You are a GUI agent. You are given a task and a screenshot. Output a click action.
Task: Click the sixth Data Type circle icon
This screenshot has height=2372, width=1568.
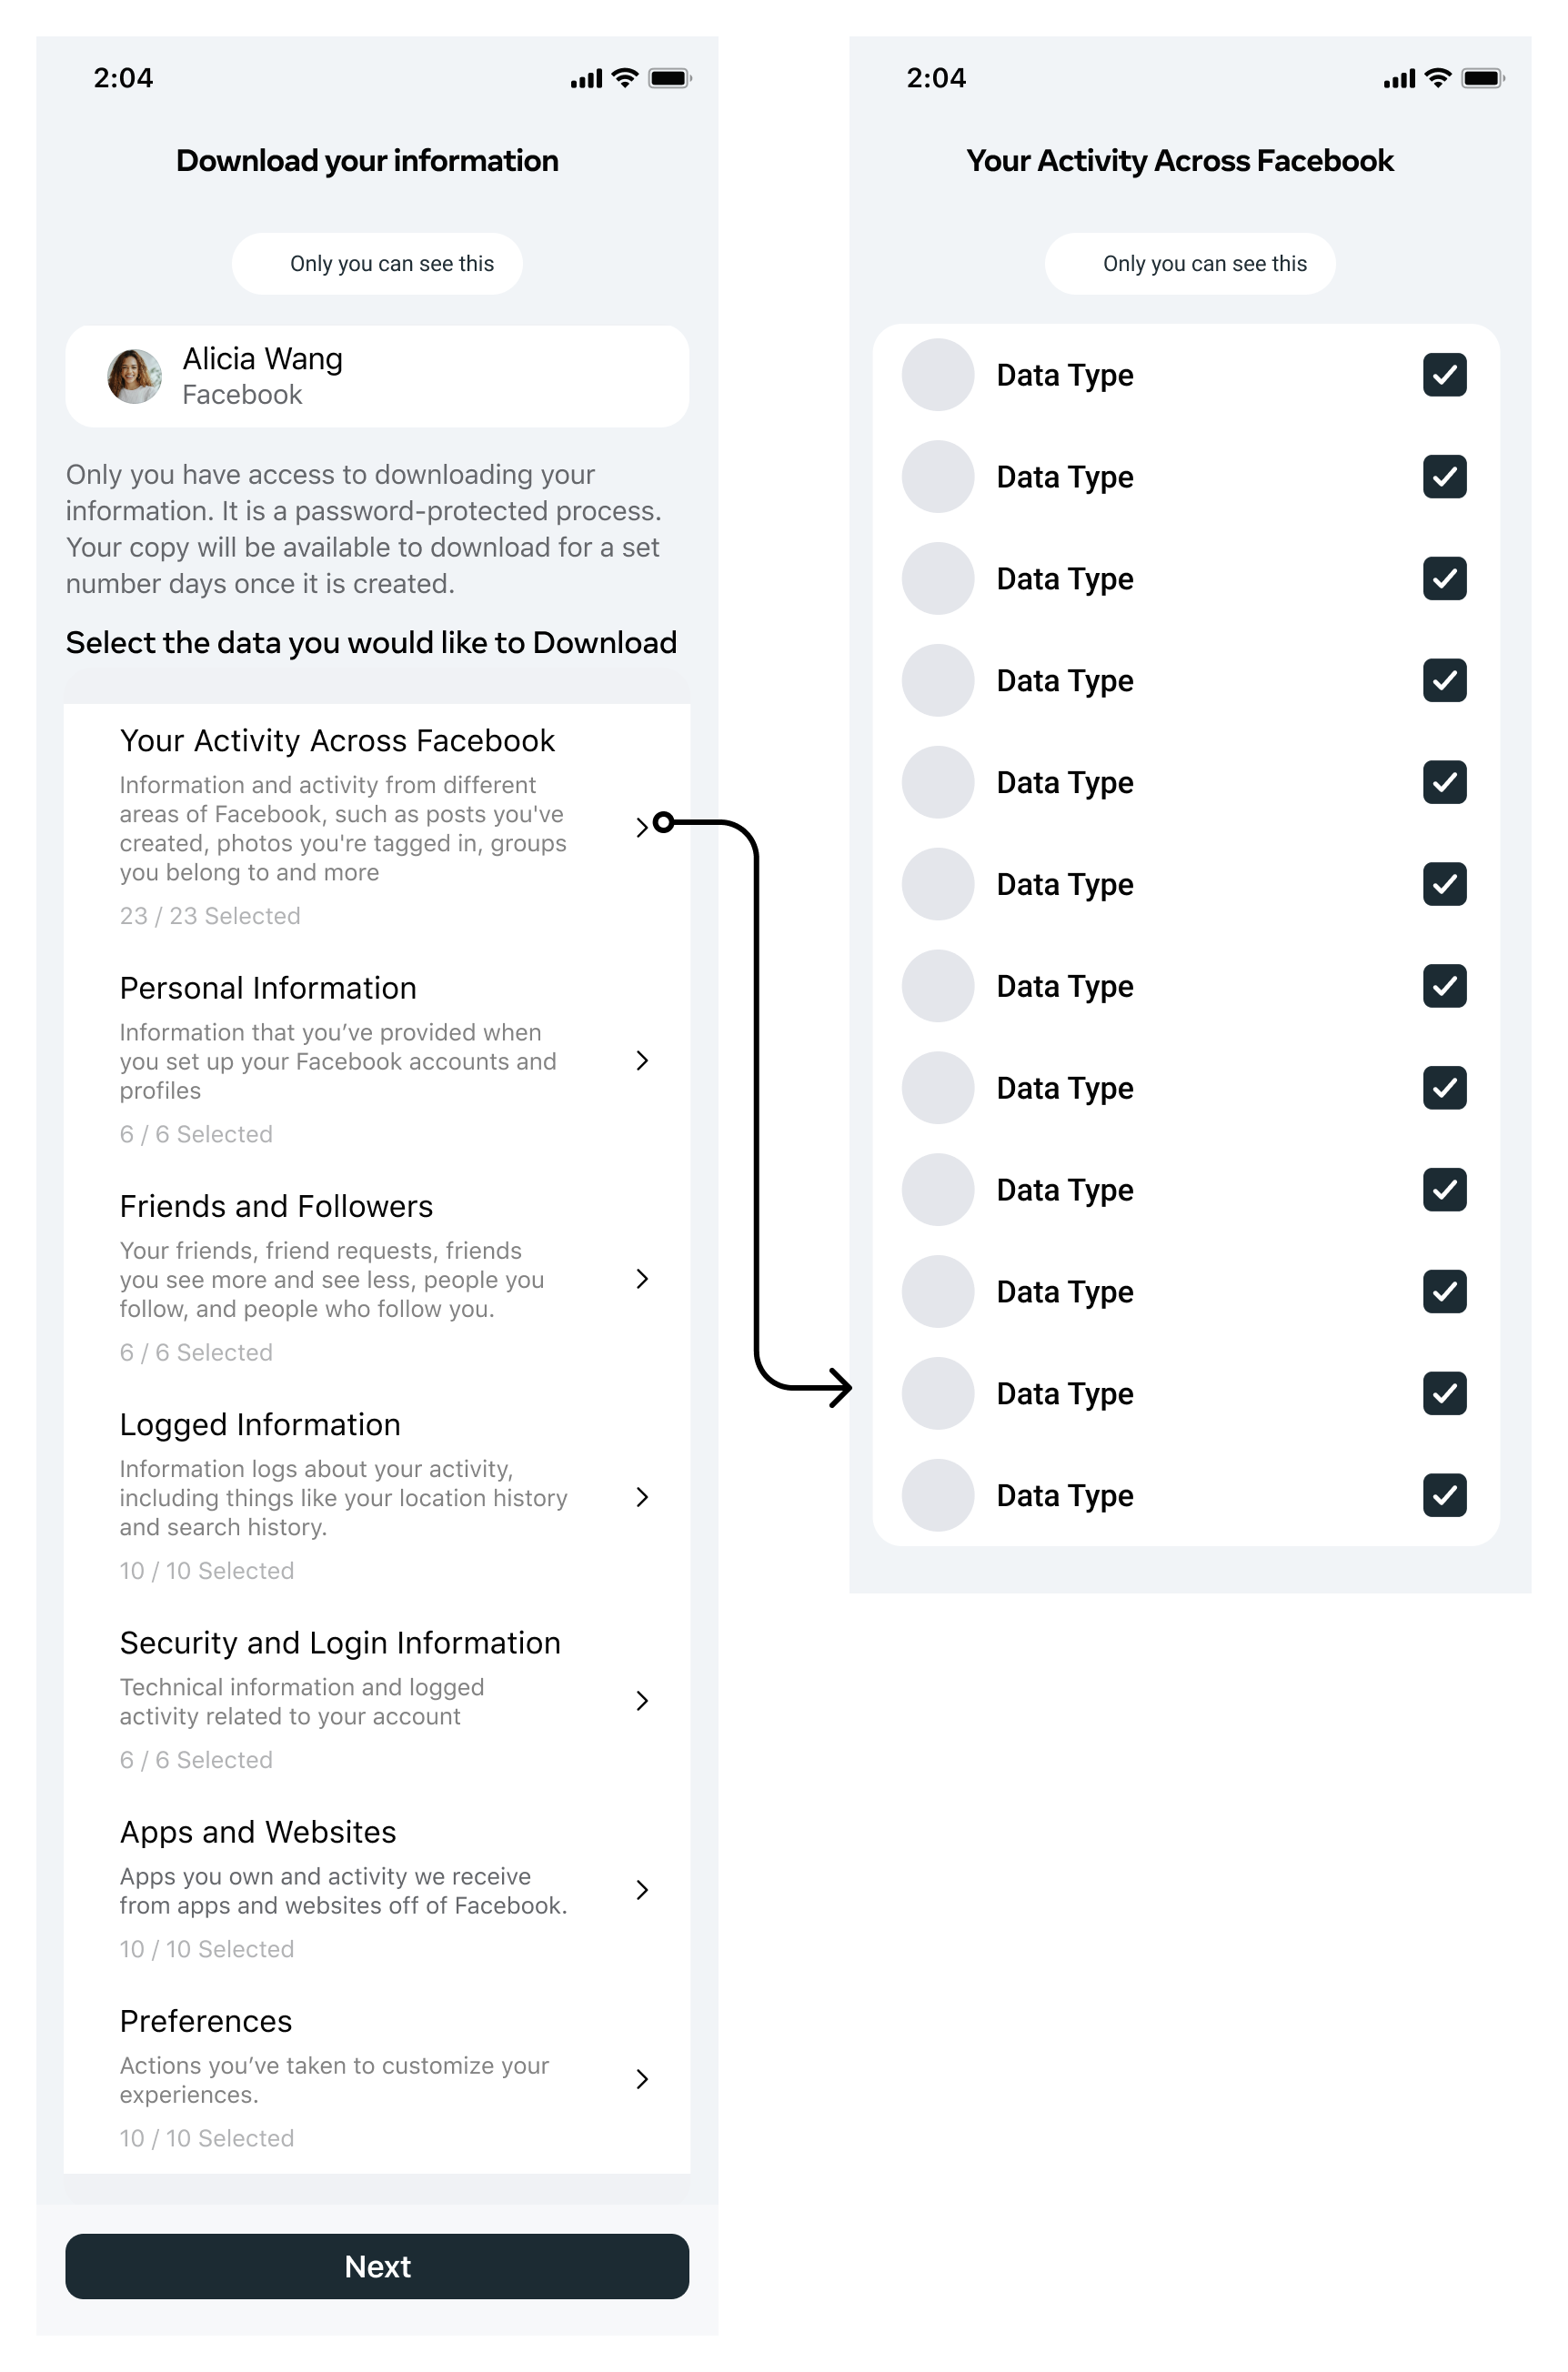(x=937, y=884)
